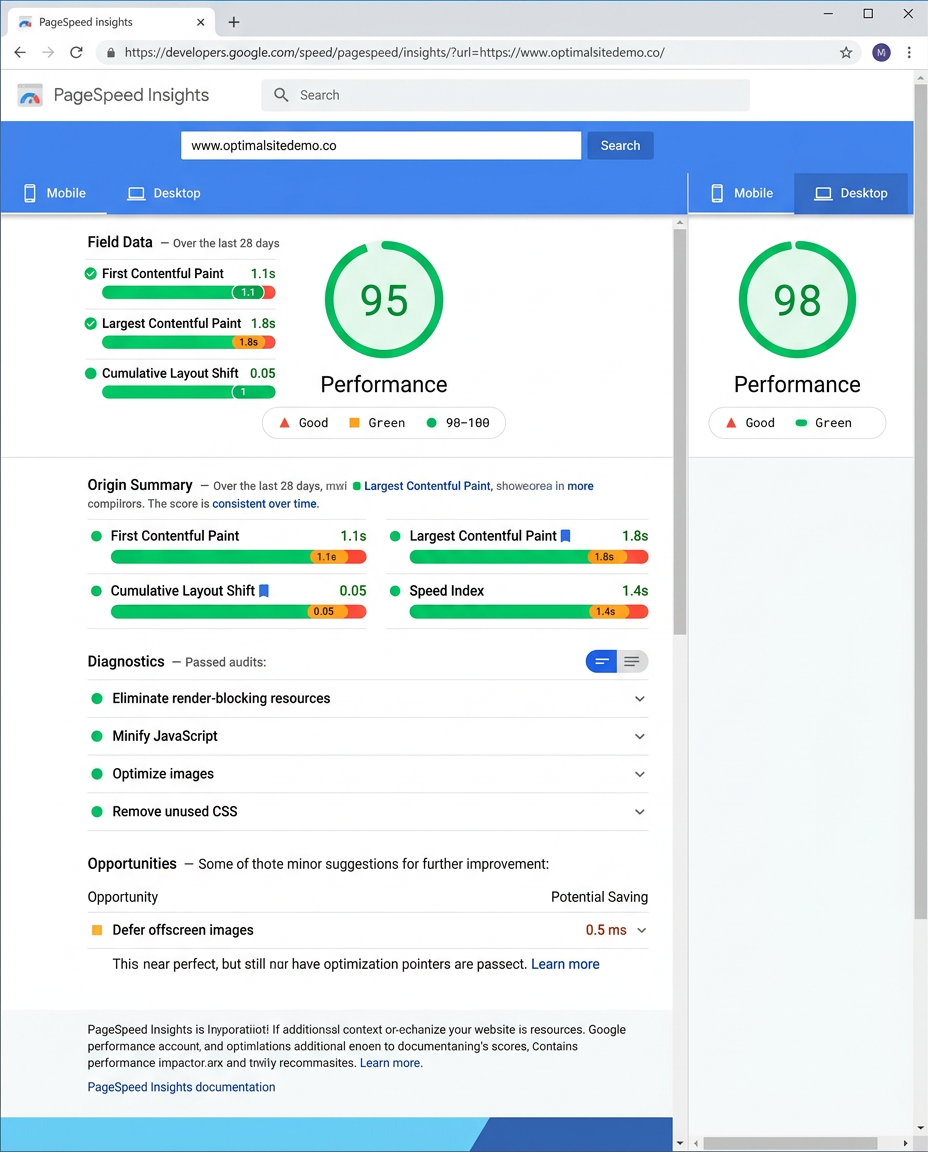Click Learn more under Defer offscreen images

[565, 964]
